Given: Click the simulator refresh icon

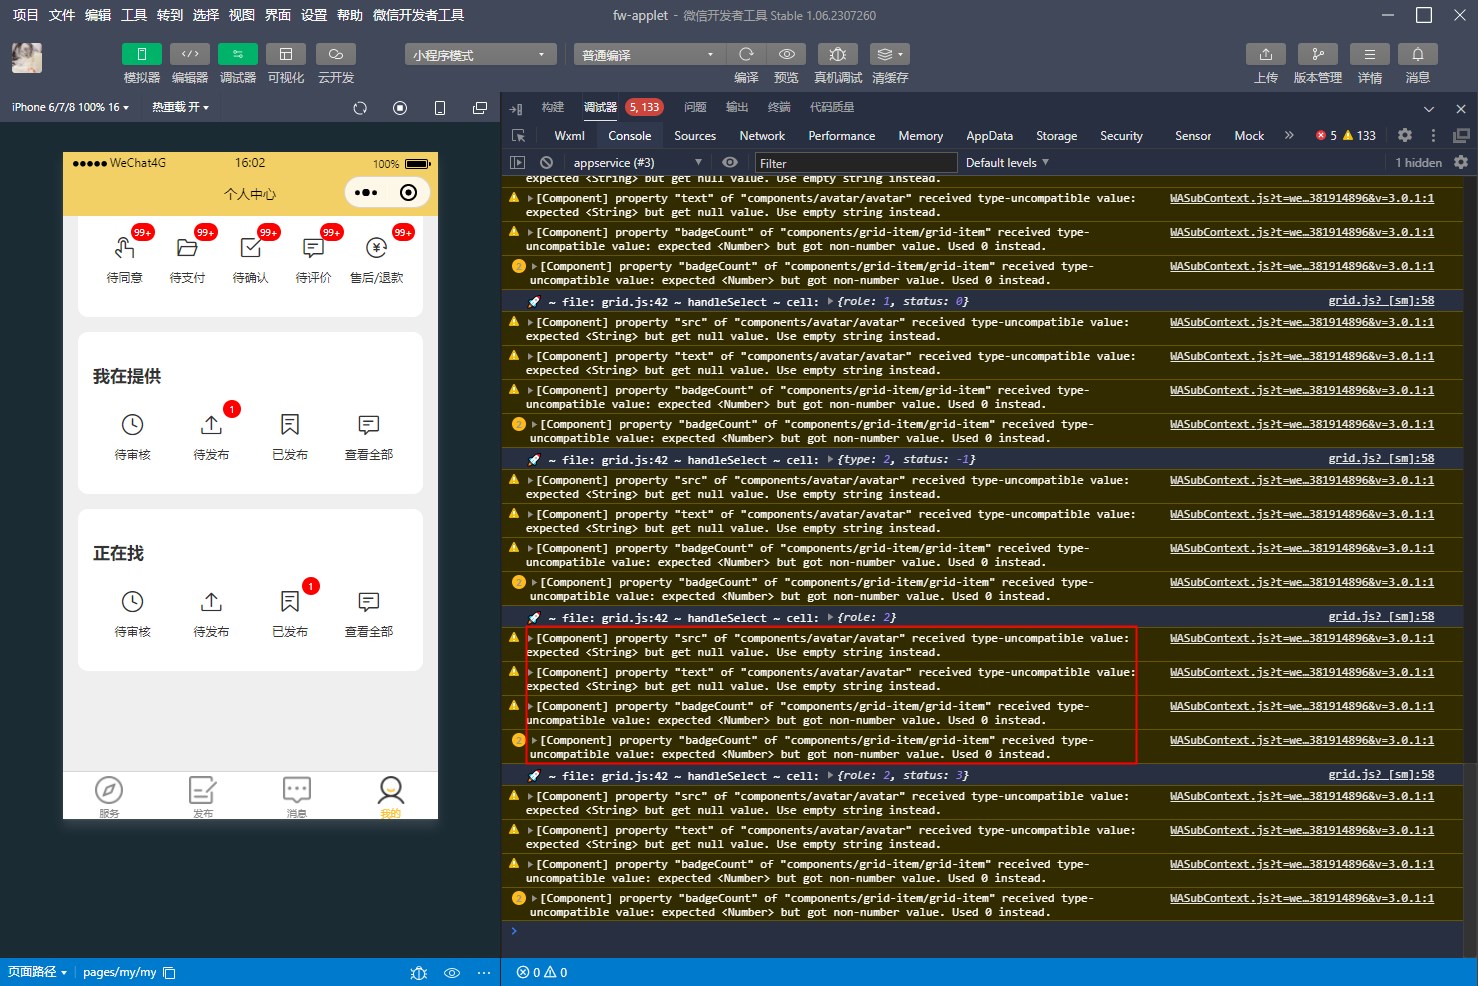Looking at the screenshot, I should (x=360, y=108).
